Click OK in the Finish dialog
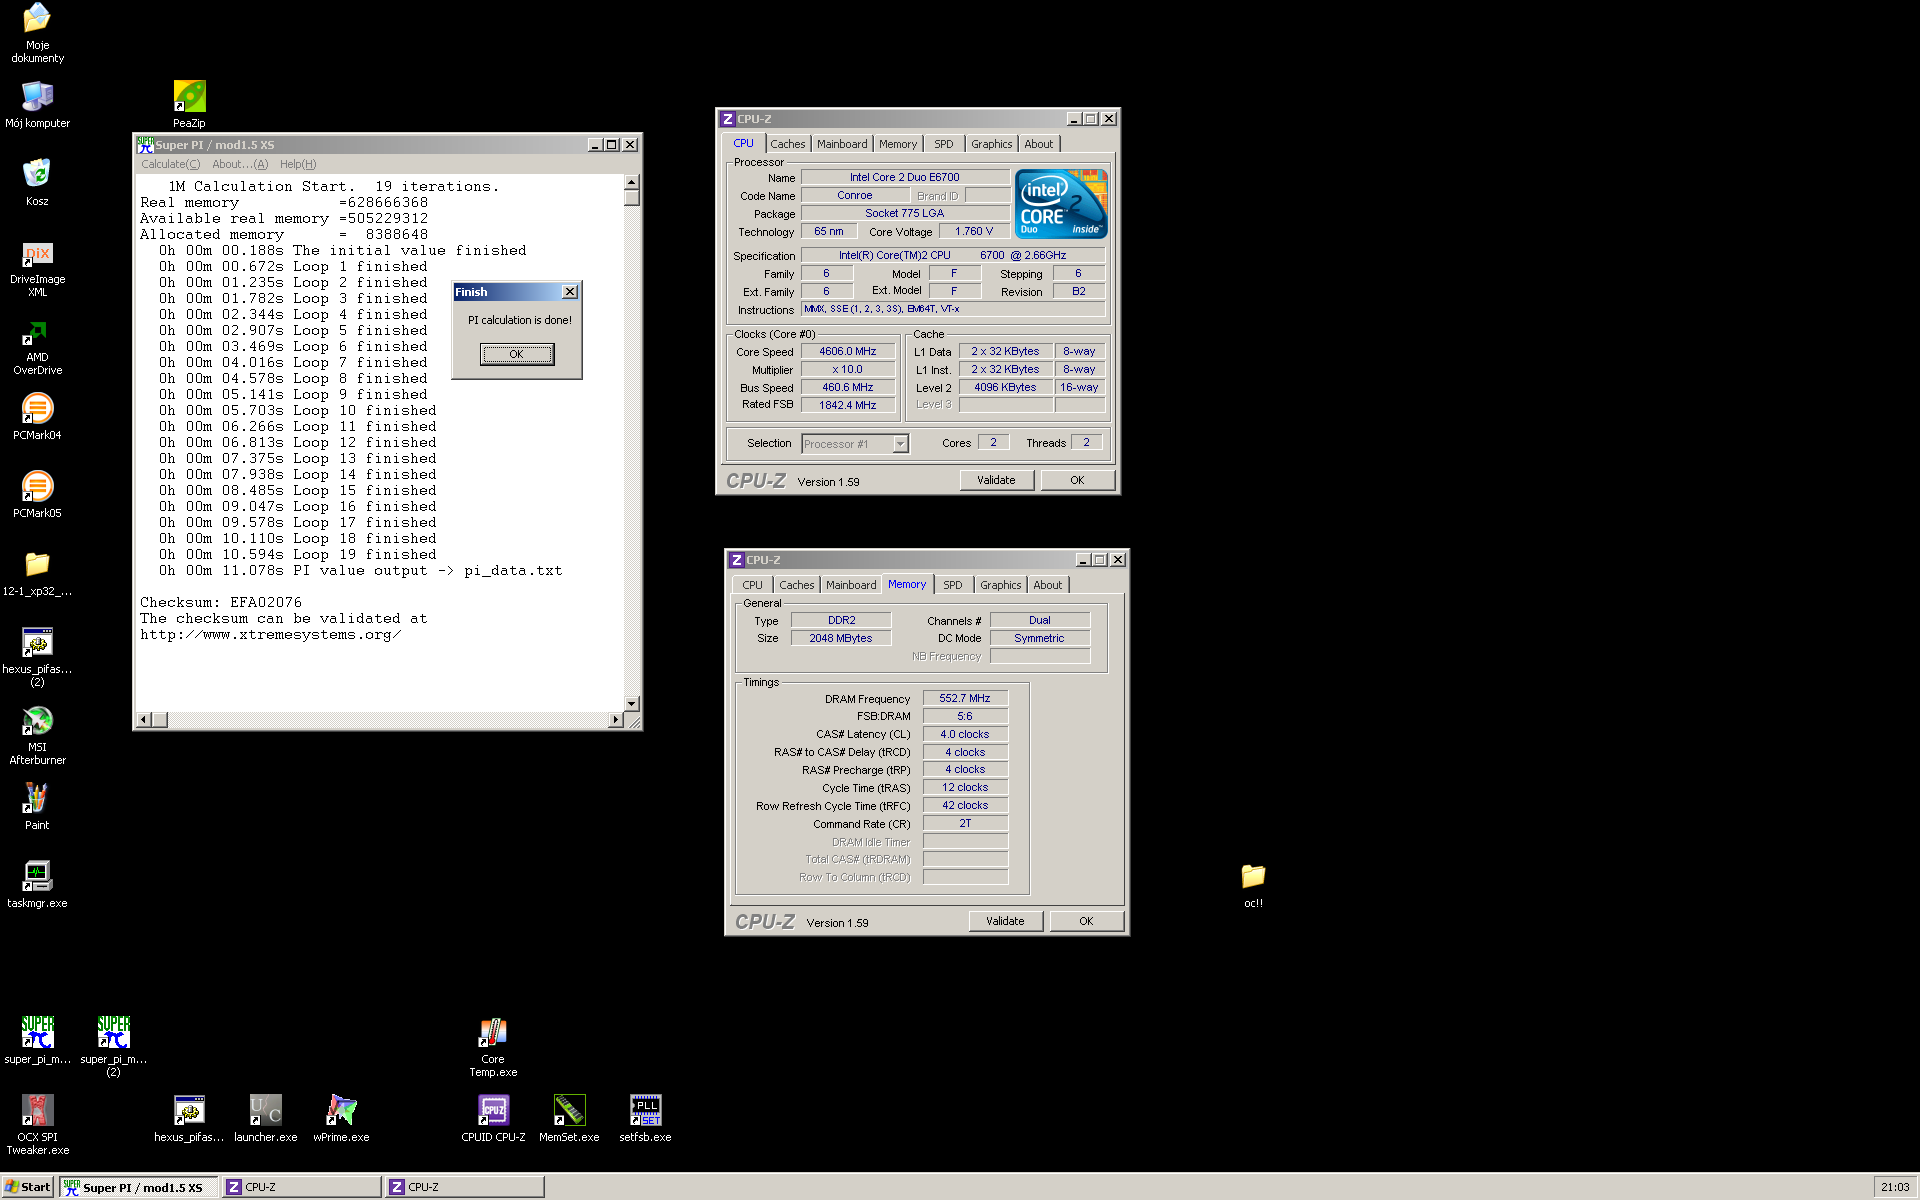1920x1200 pixels. 517,354
